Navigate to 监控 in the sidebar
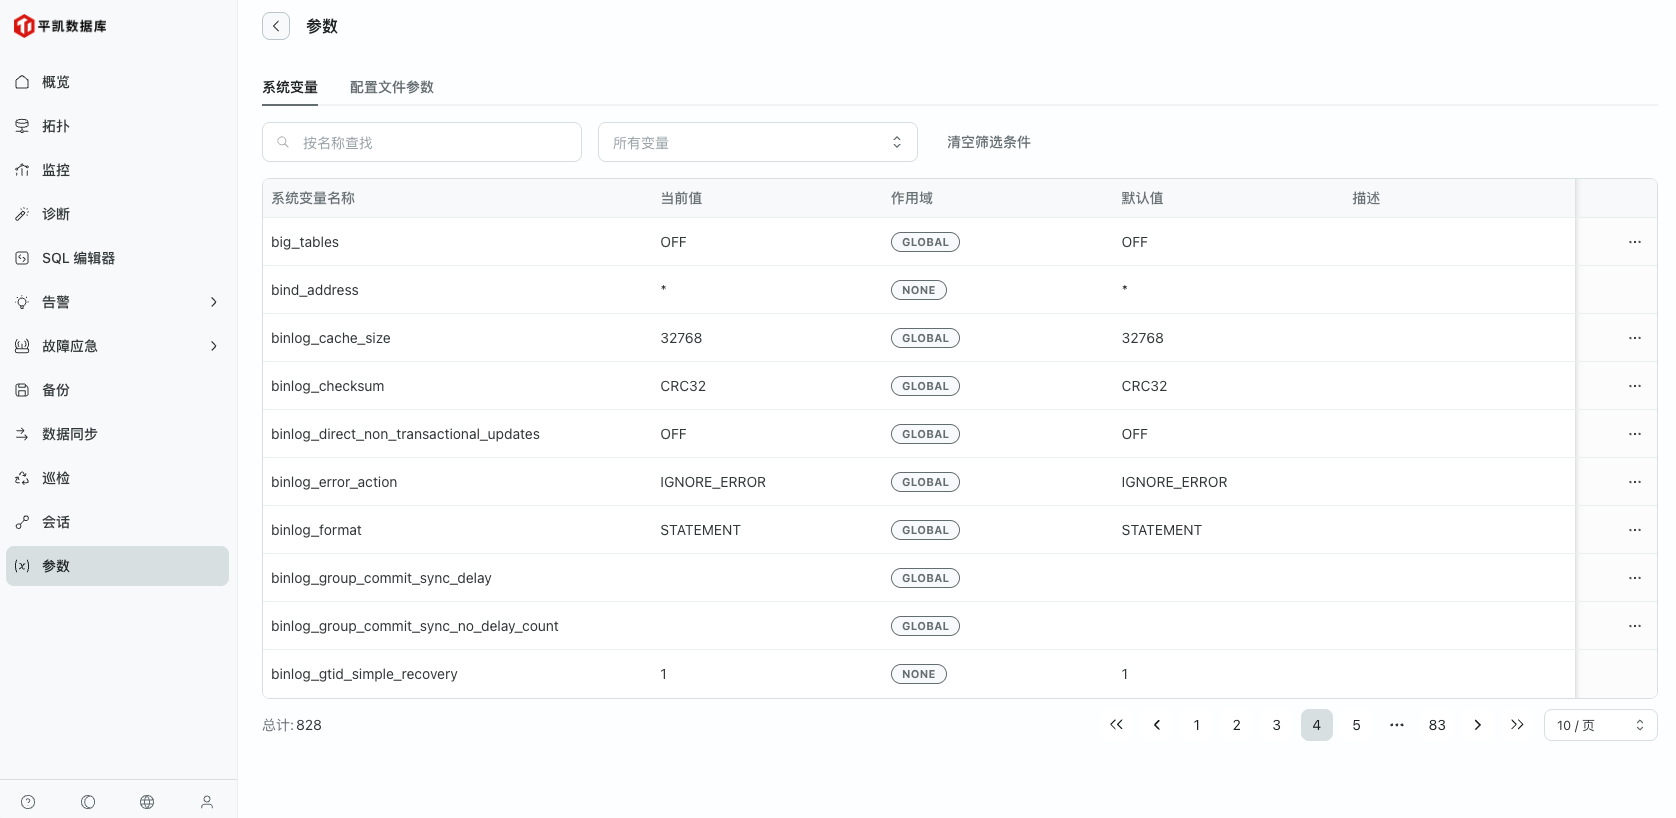Screen dimensions: 1676x818 pyautogui.click(x=56, y=170)
